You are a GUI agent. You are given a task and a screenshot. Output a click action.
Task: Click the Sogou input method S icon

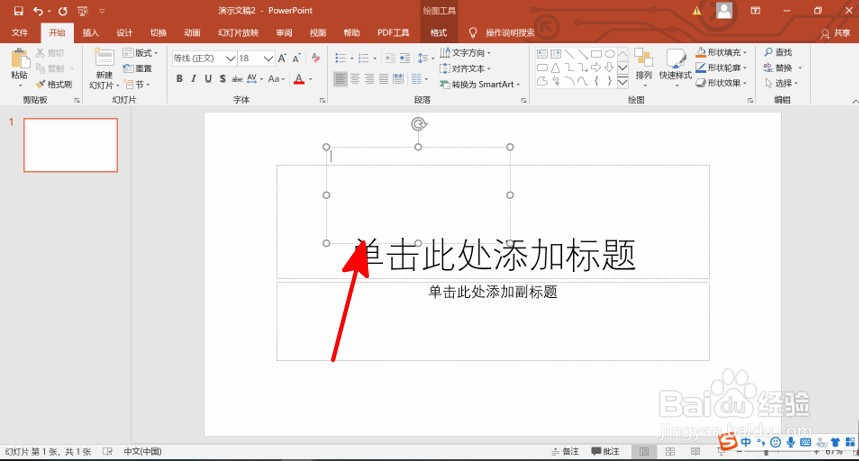click(728, 442)
